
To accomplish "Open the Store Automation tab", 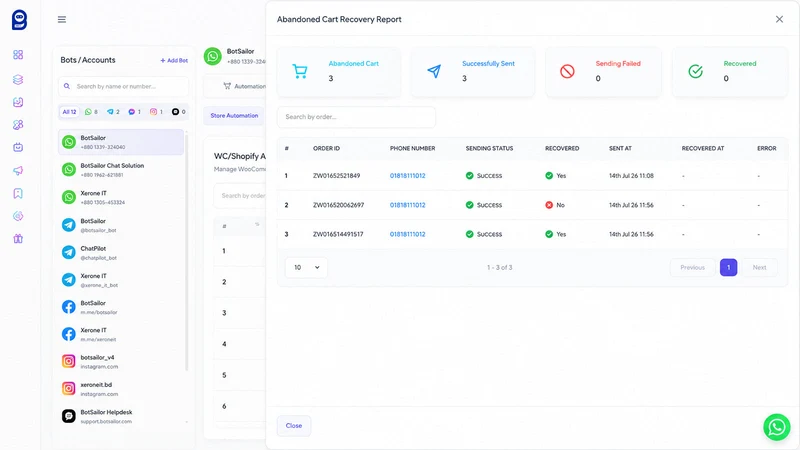I will 234,116.
